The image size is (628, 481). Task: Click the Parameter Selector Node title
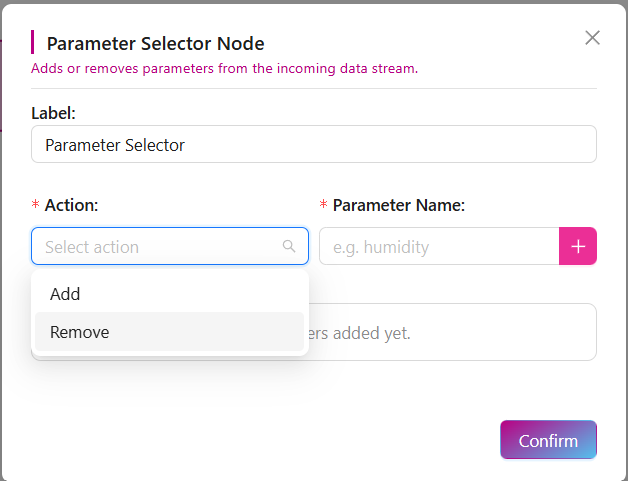(x=155, y=43)
